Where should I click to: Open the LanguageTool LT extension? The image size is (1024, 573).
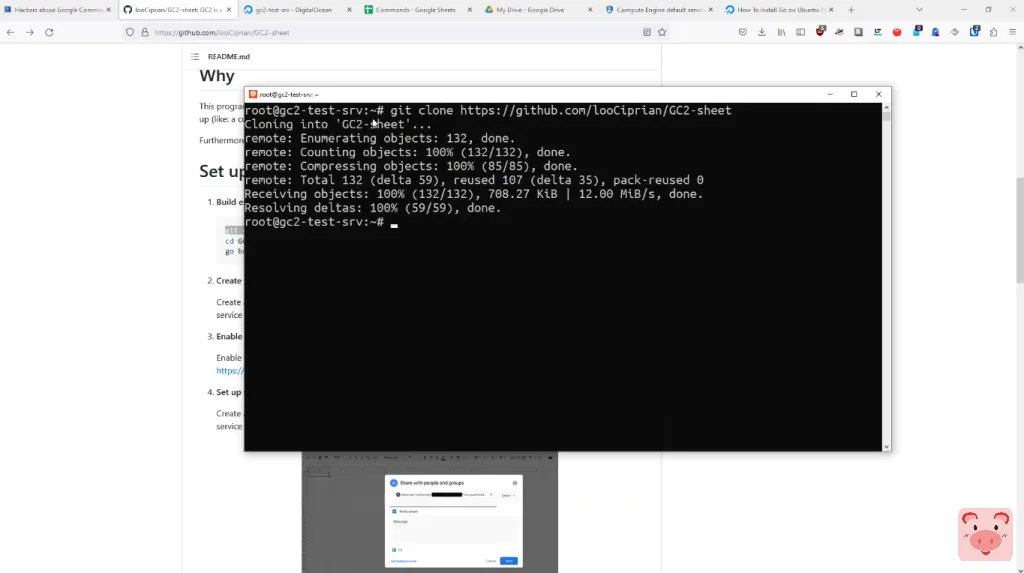coord(878,32)
